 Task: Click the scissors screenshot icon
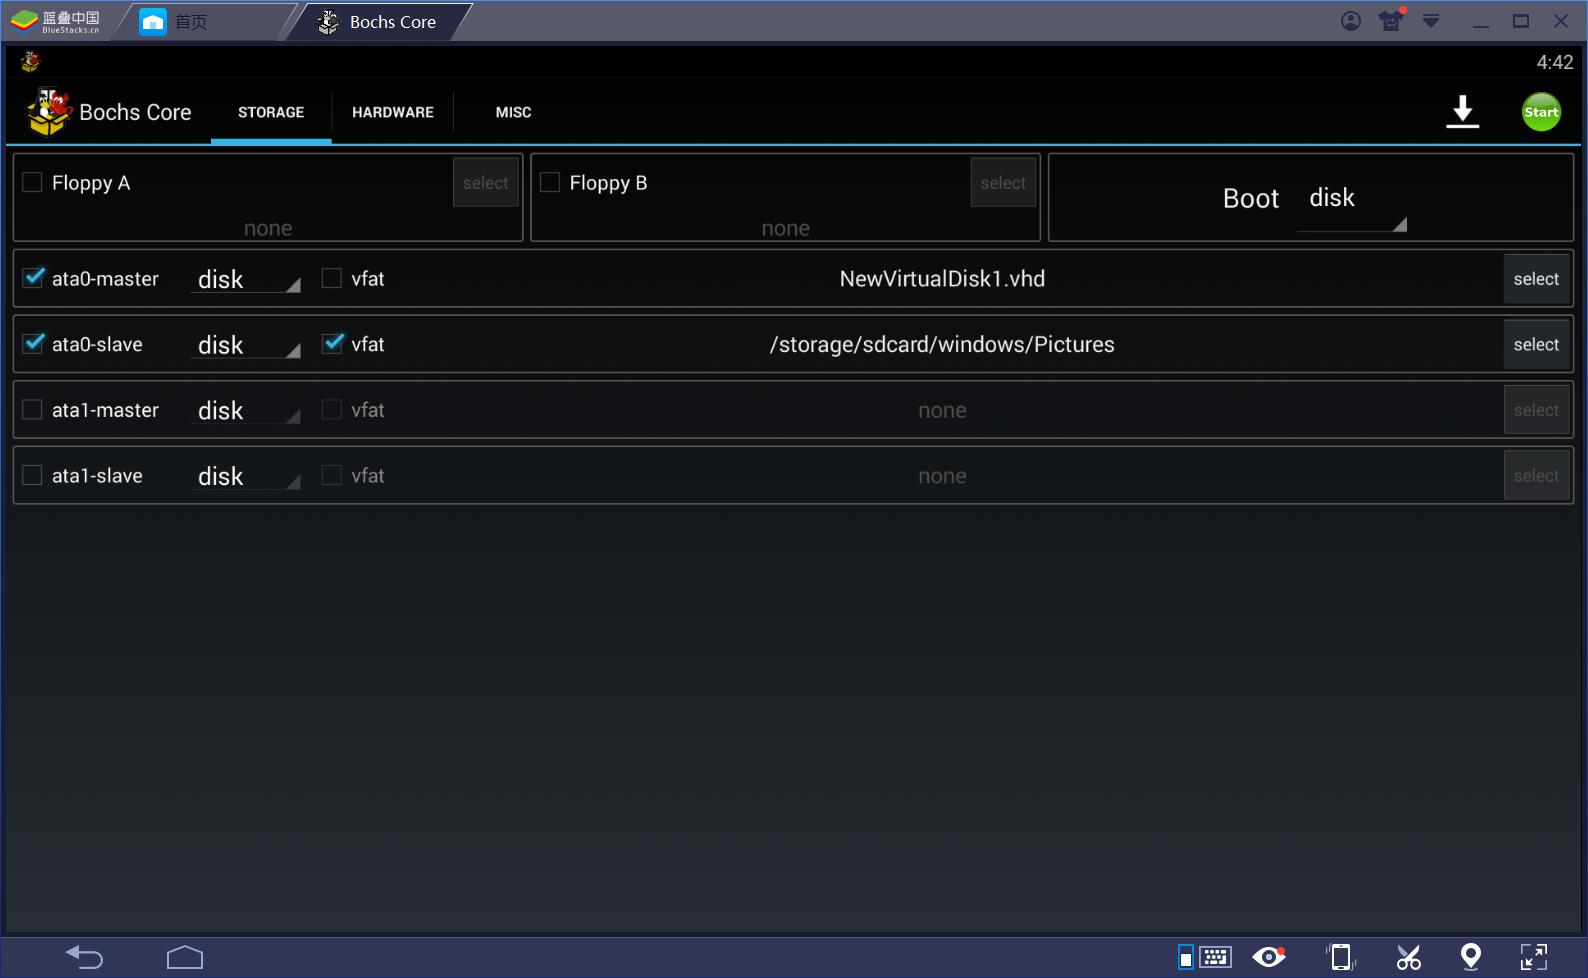[1408, 957]
